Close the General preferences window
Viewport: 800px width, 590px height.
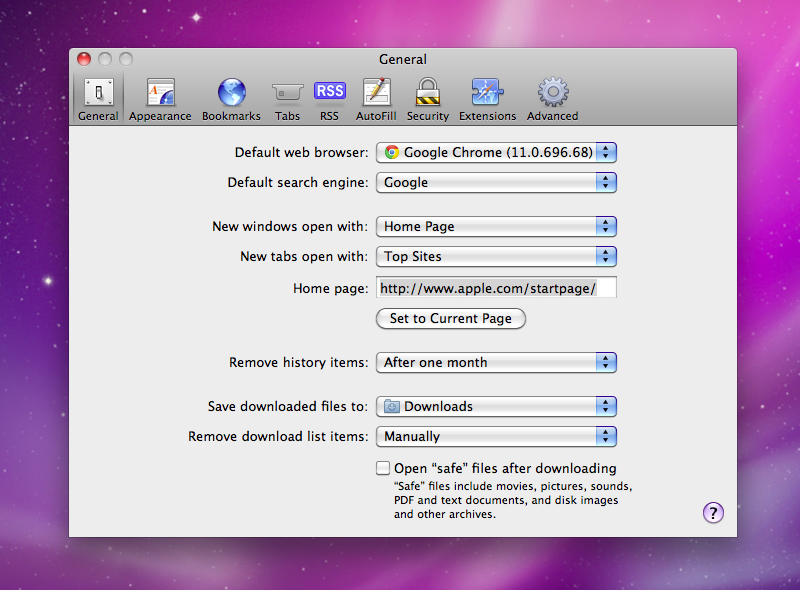coord(84,59)
